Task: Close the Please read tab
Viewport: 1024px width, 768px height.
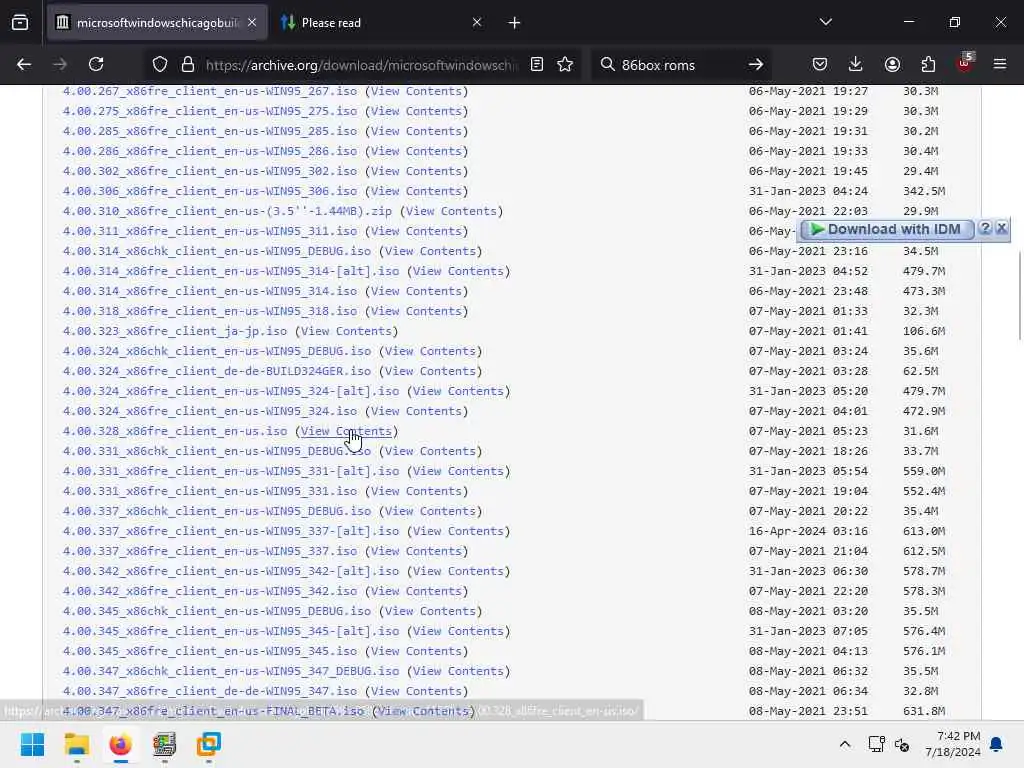Action: [477, 23]
